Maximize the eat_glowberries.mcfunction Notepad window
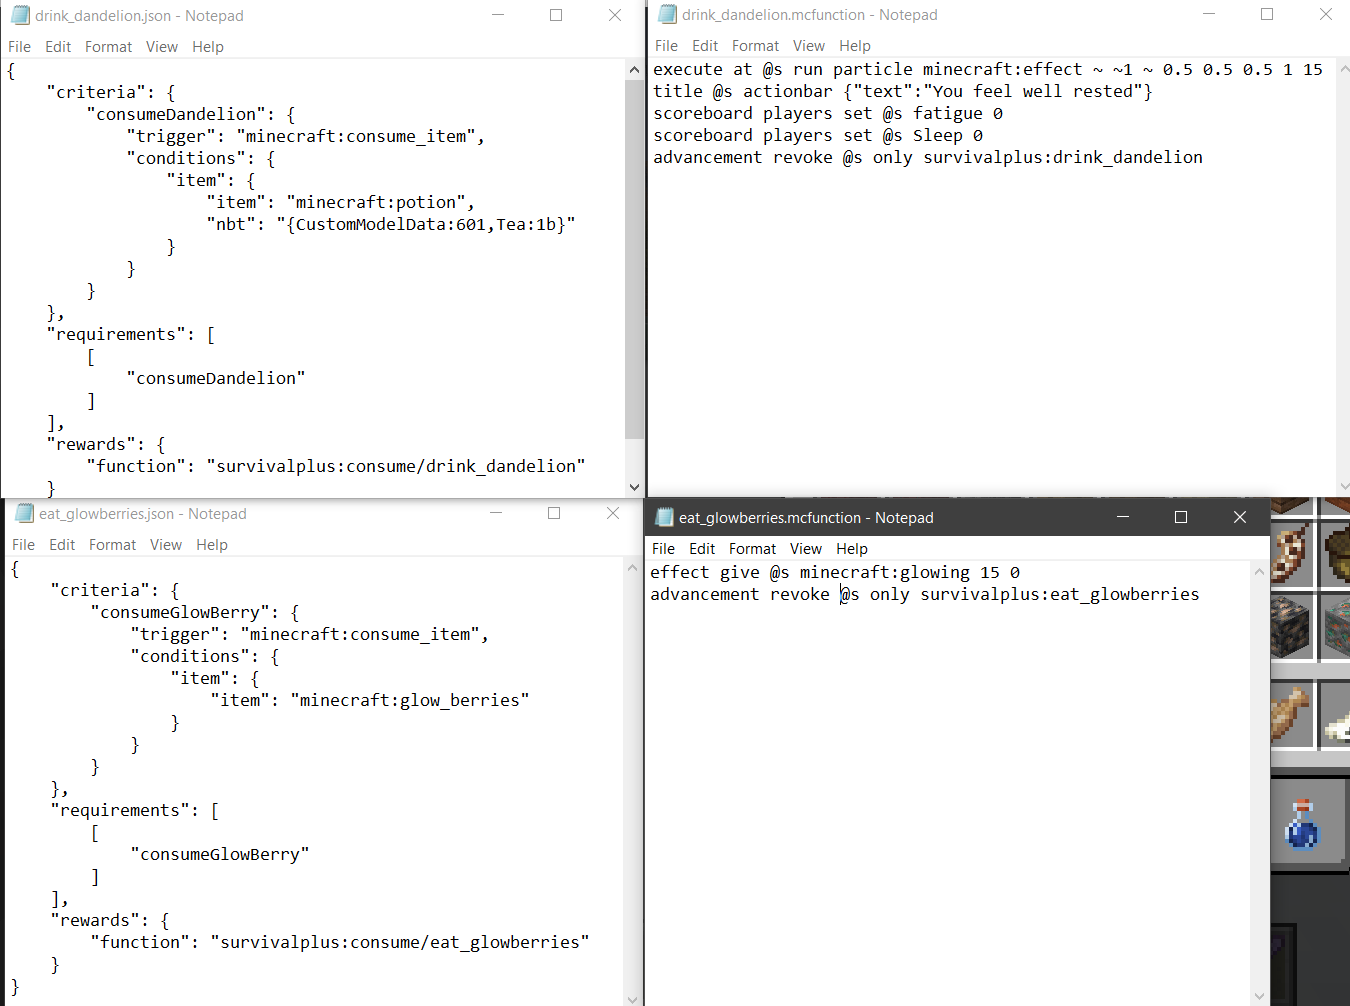Screen dimensions: 1350x1006 point(1181,517)
